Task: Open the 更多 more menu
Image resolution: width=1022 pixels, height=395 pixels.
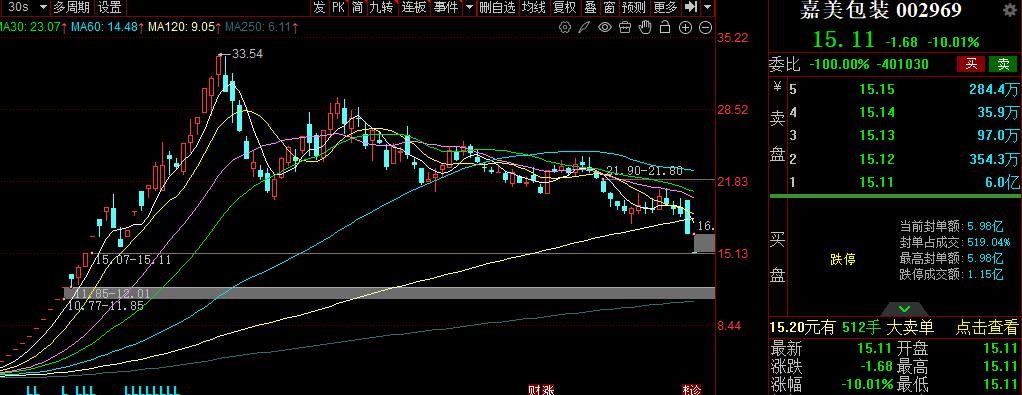Action: [x=665, y=7]
